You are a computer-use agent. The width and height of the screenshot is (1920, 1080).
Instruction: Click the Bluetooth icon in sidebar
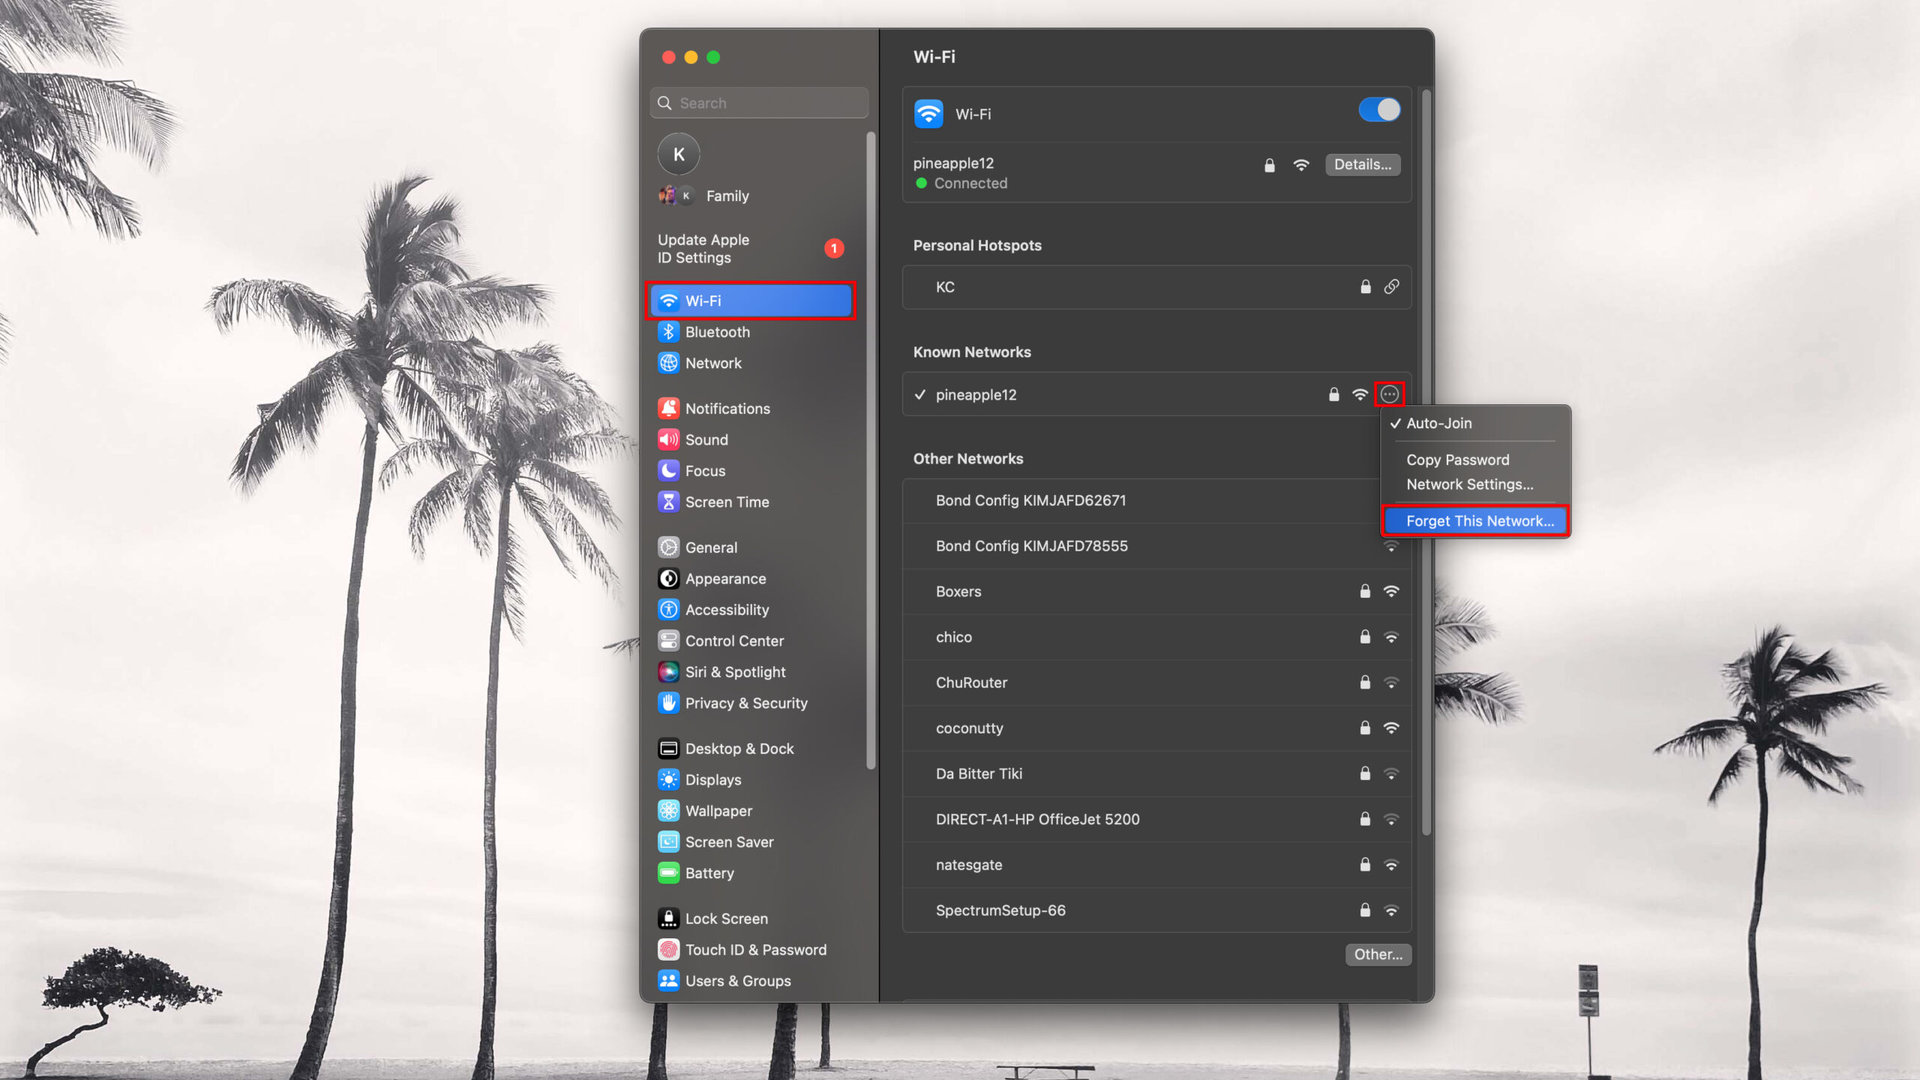pos(668,332)
